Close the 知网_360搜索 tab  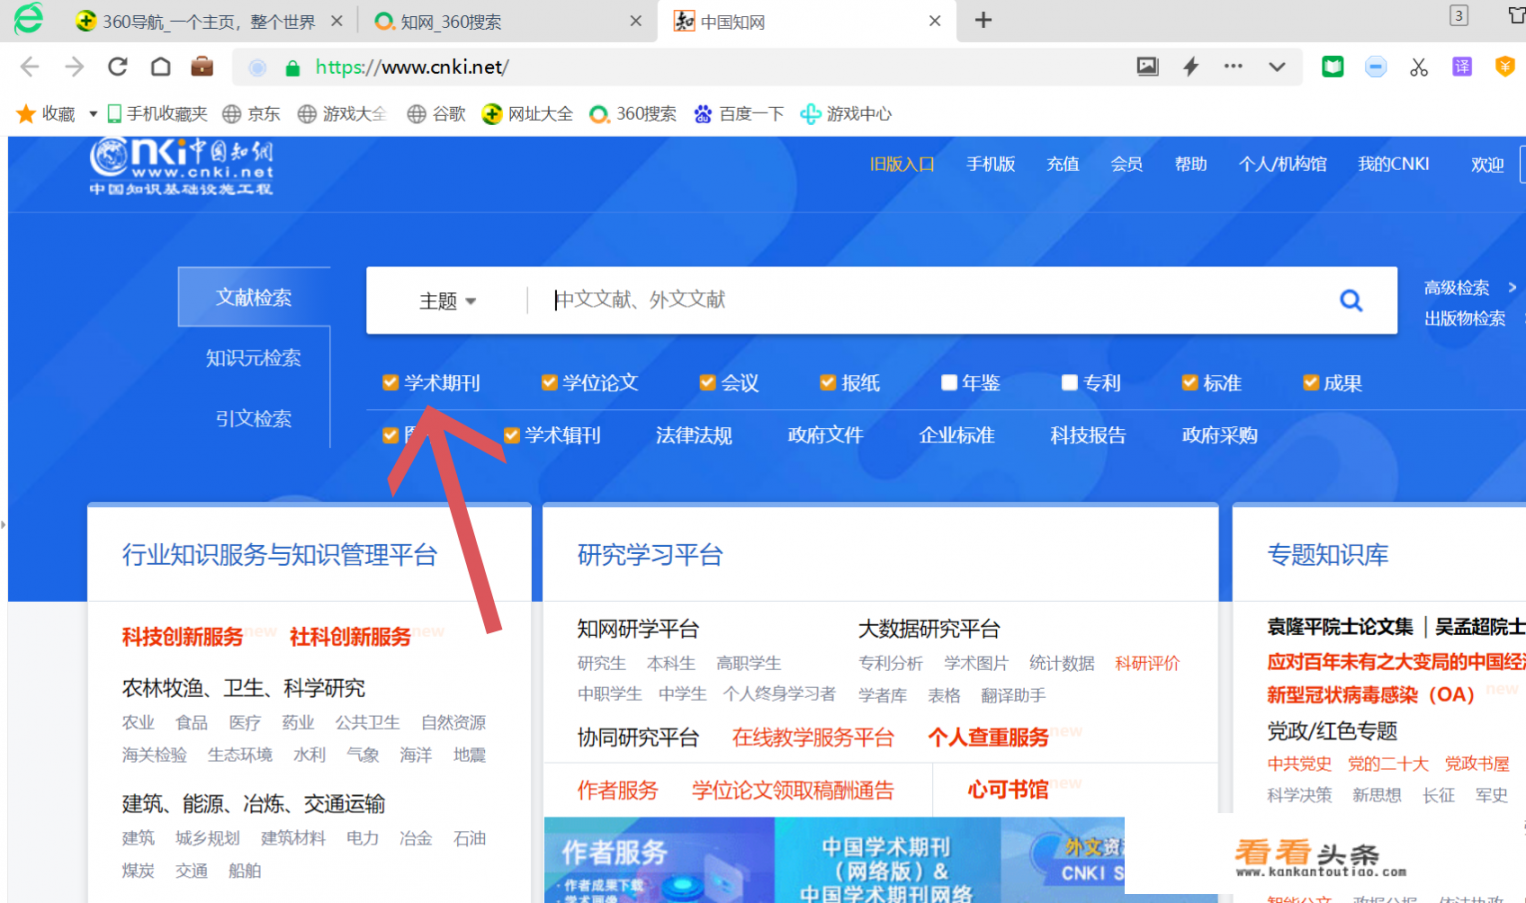635,20
